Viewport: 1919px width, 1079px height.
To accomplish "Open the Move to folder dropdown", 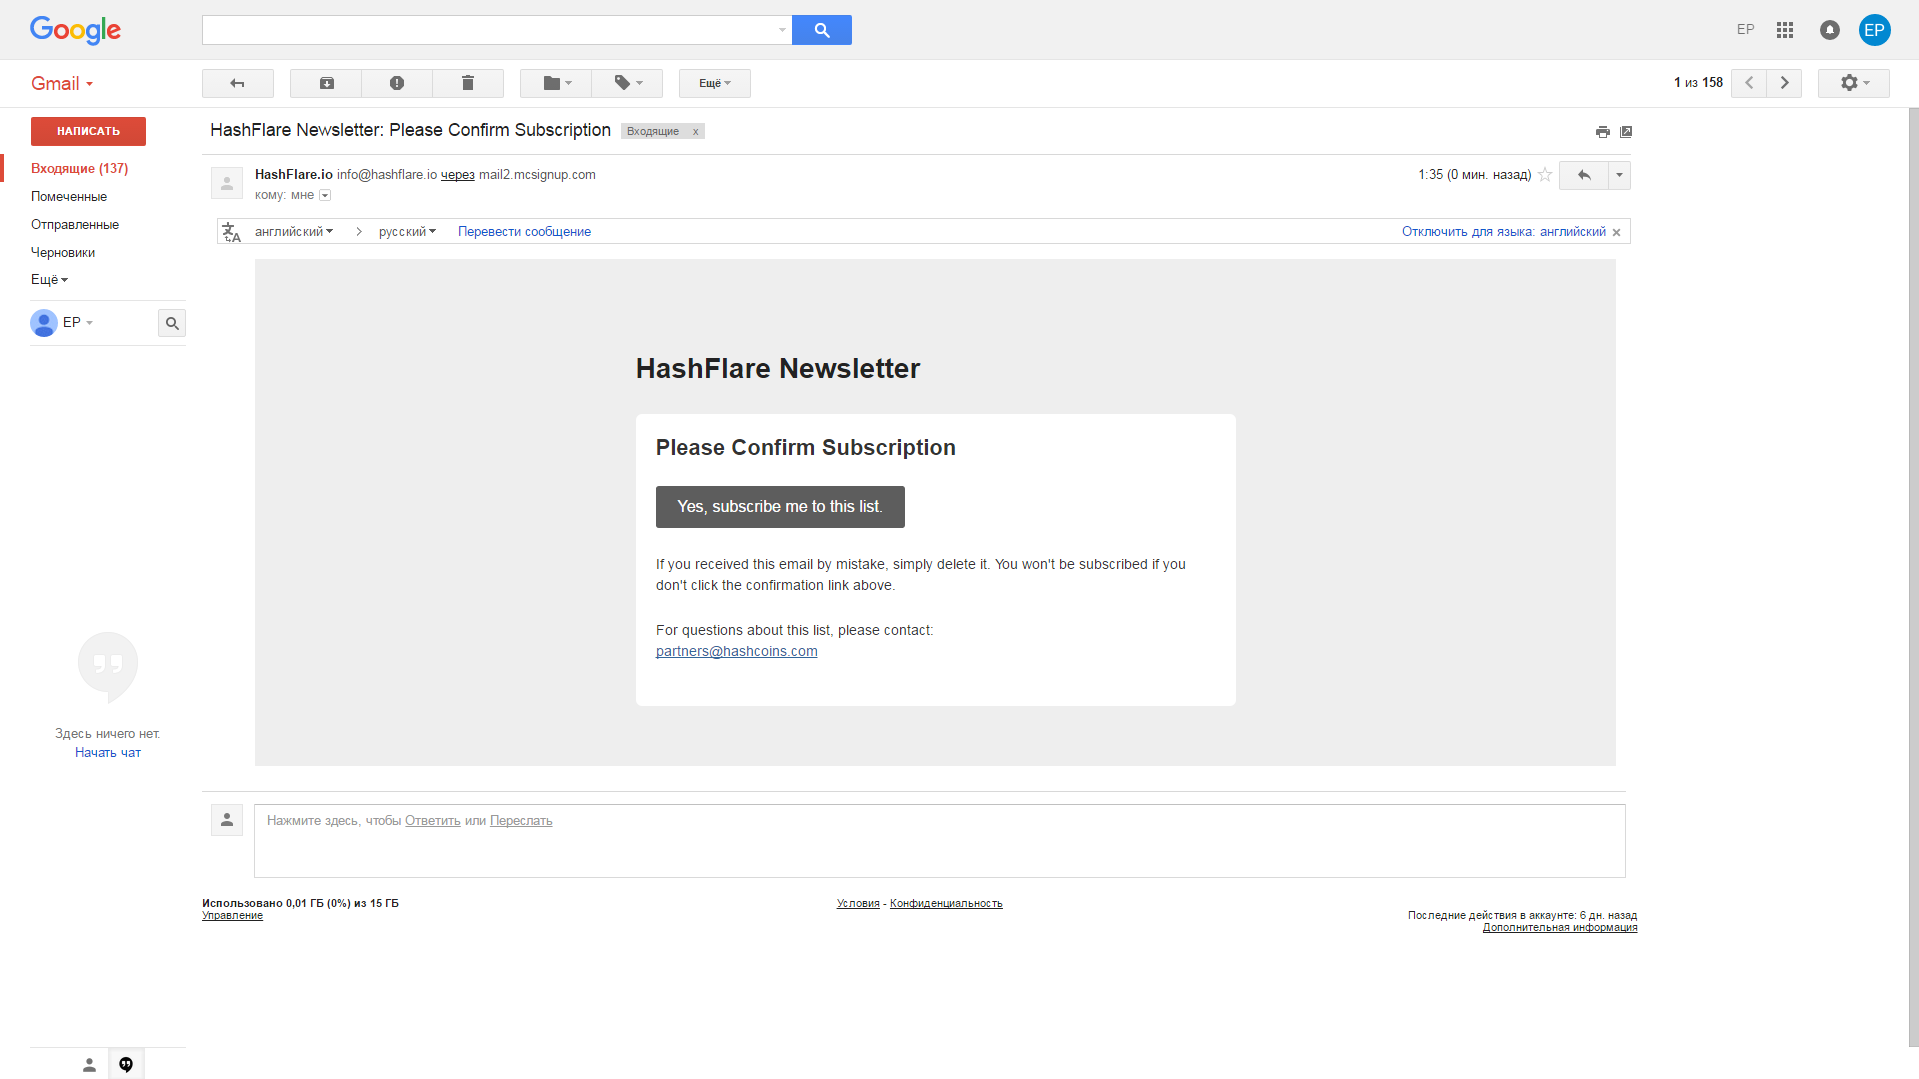I will click(x=556, y=83).
